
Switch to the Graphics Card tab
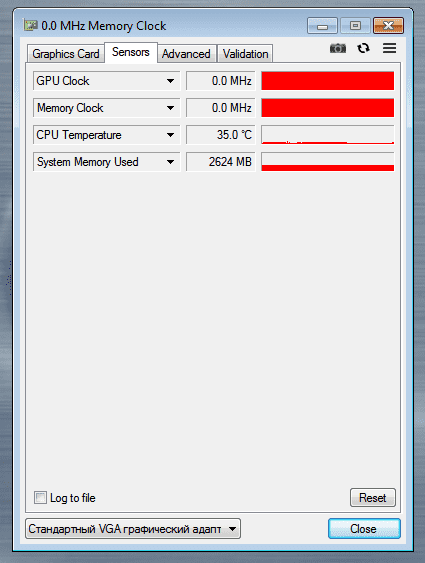coord(66,54)
